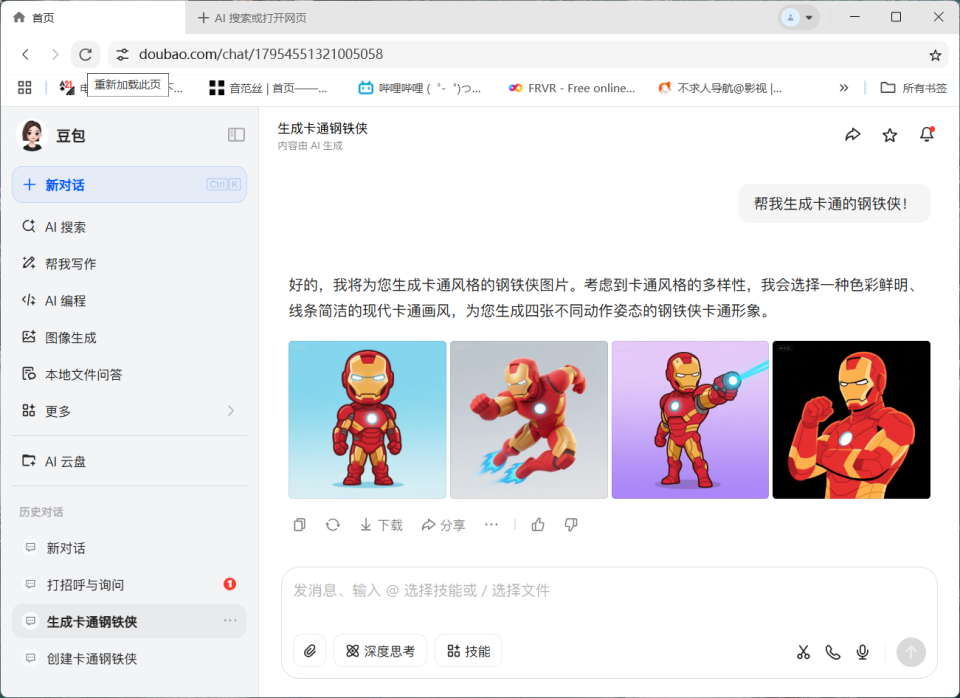Open the 创建卡通钢铁侠 history conversation

[x=129, y=658]
